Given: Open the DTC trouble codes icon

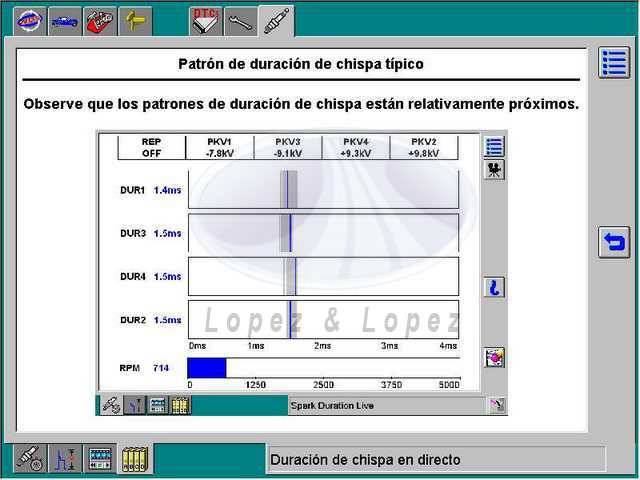Looking at the screenshot, I should (205, 21).
